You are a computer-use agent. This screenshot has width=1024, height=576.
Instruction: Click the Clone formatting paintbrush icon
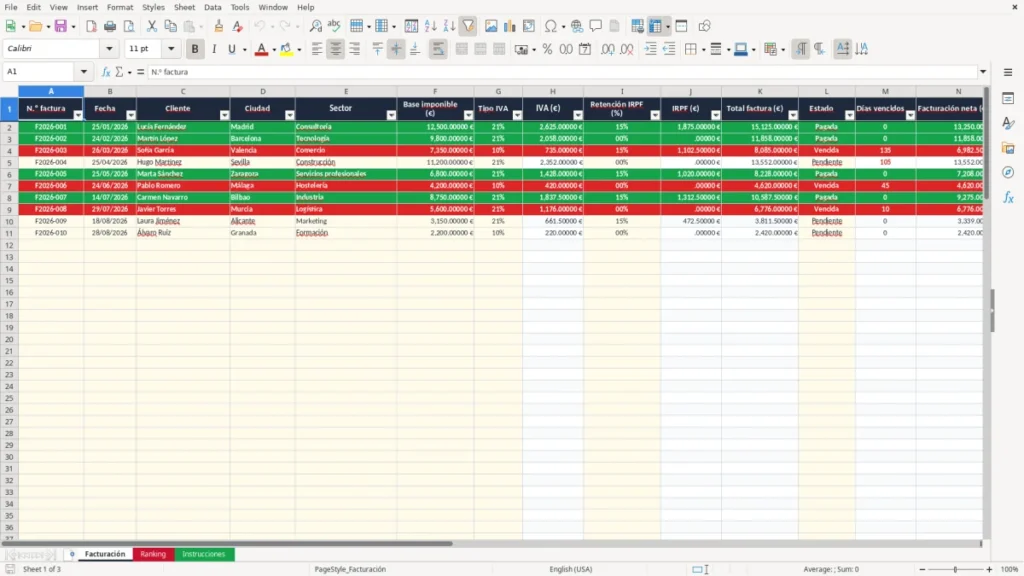[219, 26]
